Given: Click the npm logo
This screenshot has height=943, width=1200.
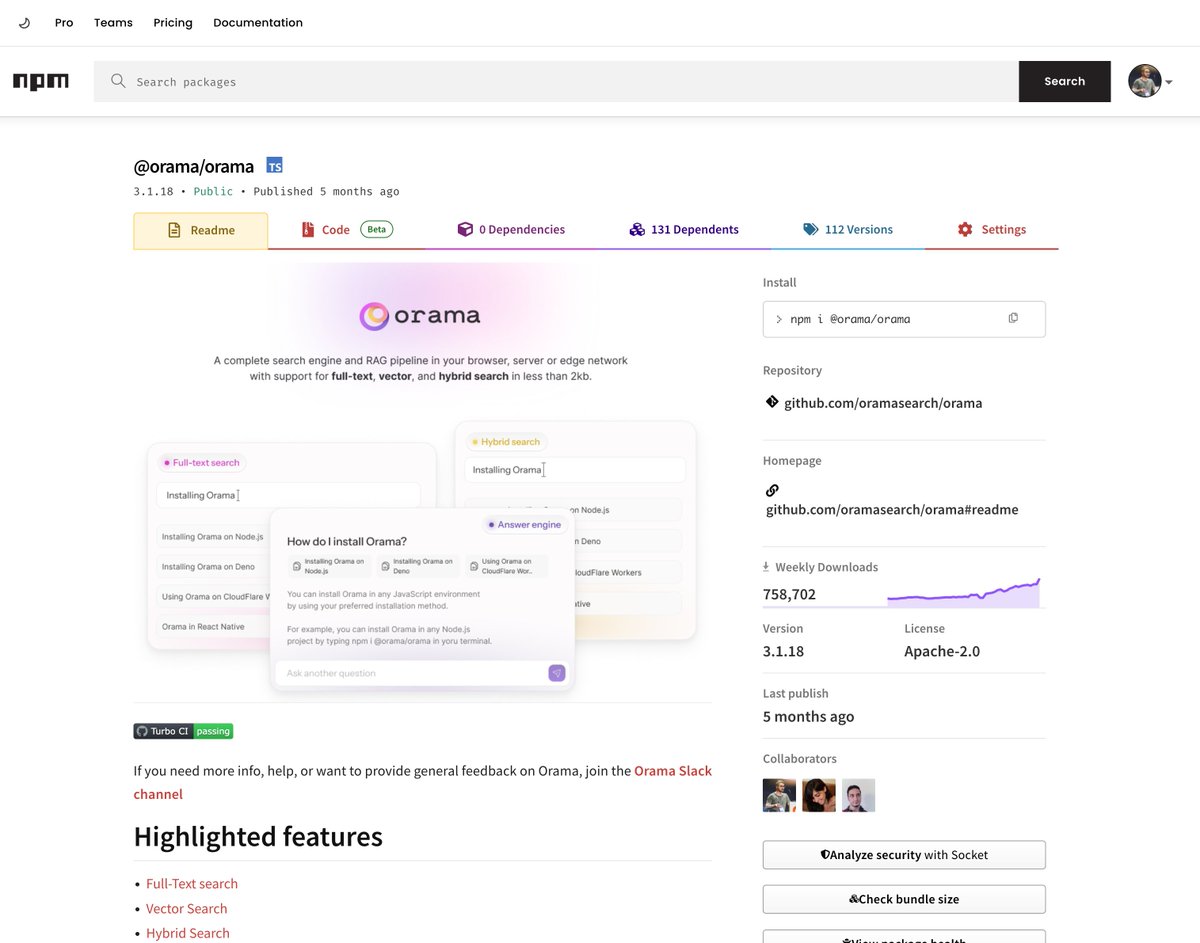Looking at the screenshot, I should click(x=41, y=81).
